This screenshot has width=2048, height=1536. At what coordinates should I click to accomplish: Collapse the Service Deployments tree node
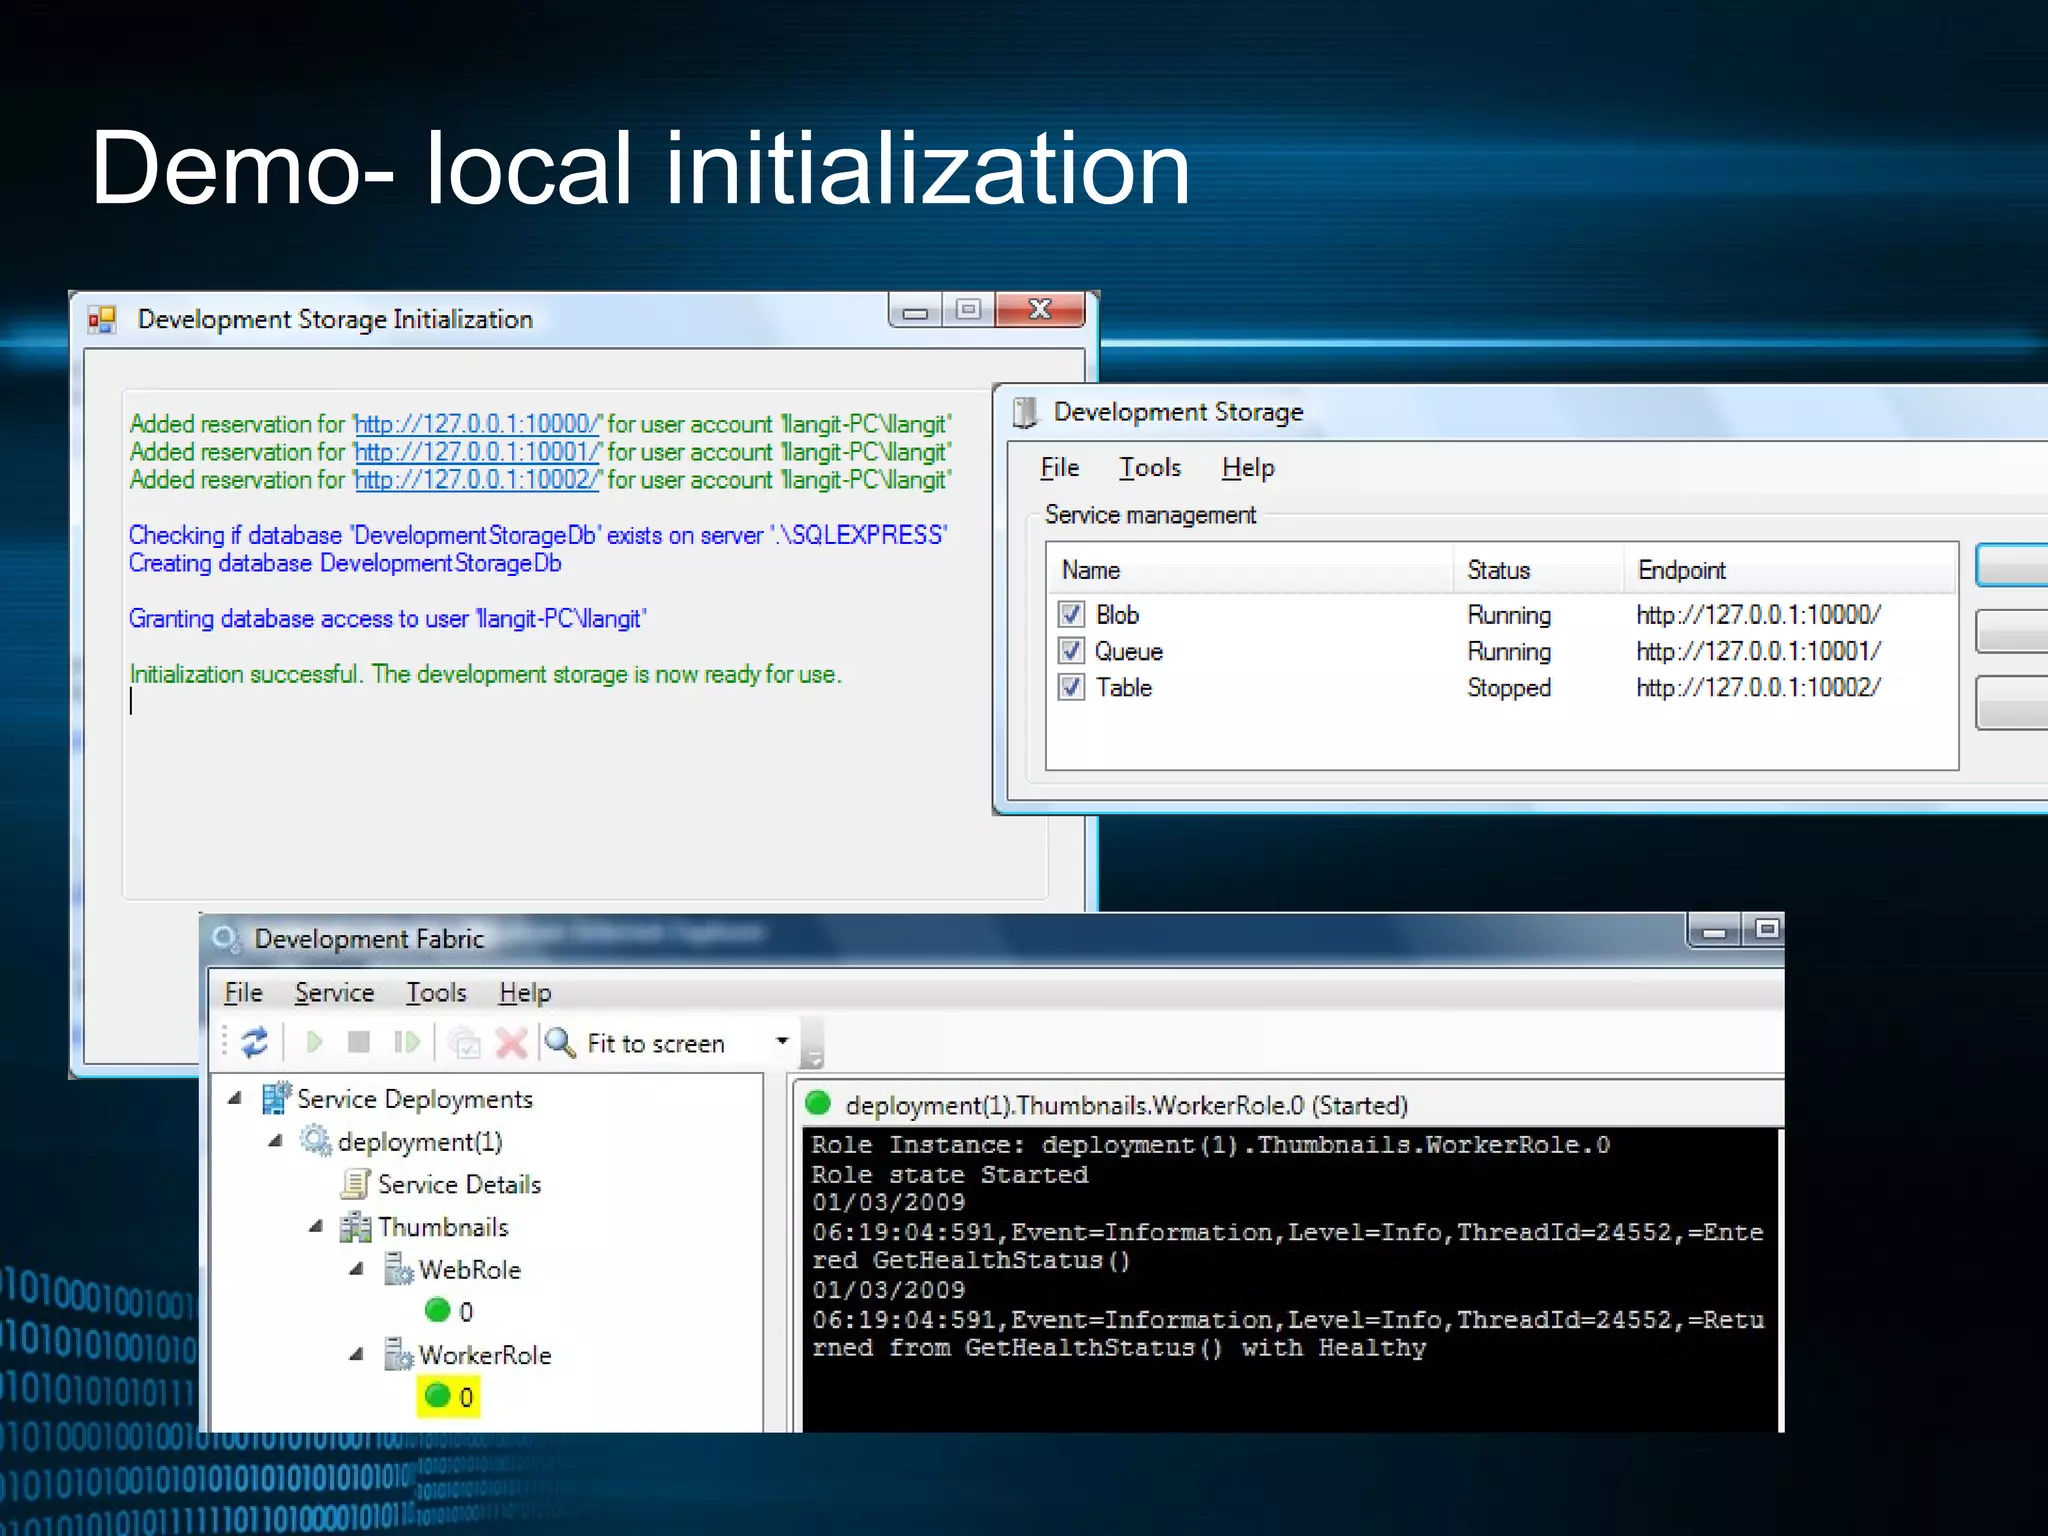[235, 1099]
